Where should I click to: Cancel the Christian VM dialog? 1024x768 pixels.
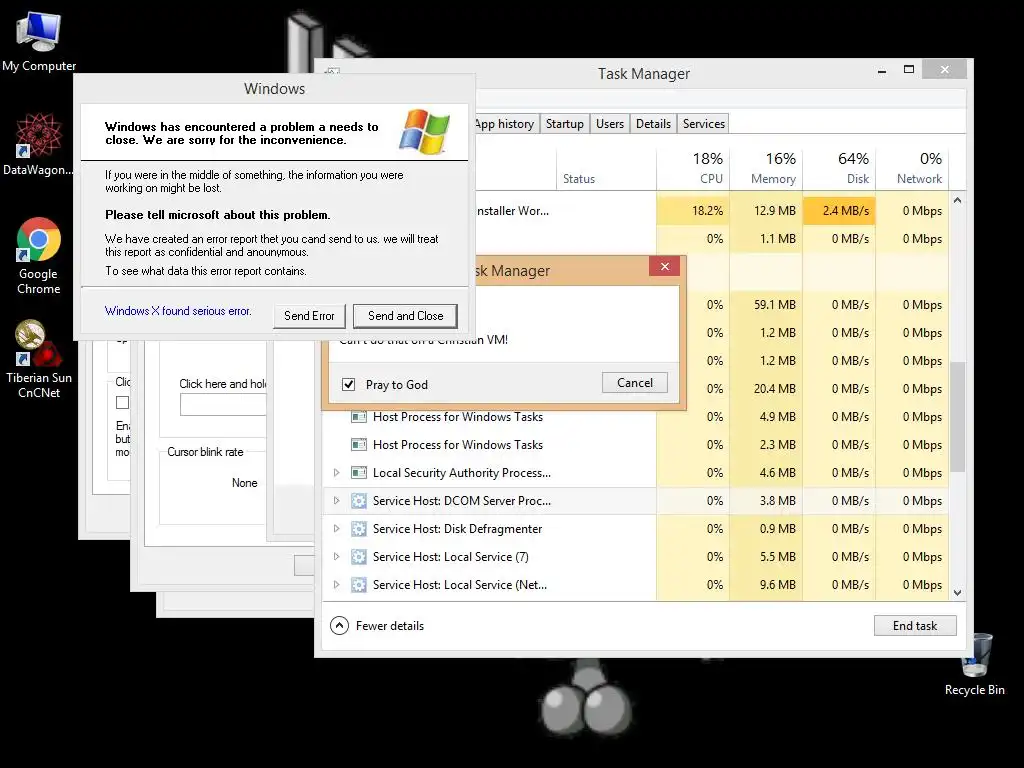pos(635,383)
